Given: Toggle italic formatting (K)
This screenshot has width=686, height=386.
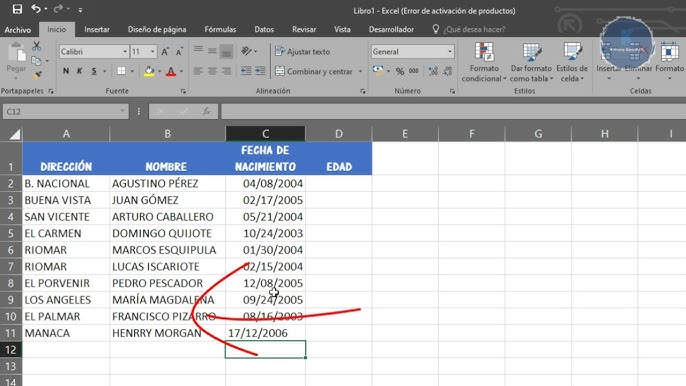Looking at the screenshot, I should coord(80,71).
